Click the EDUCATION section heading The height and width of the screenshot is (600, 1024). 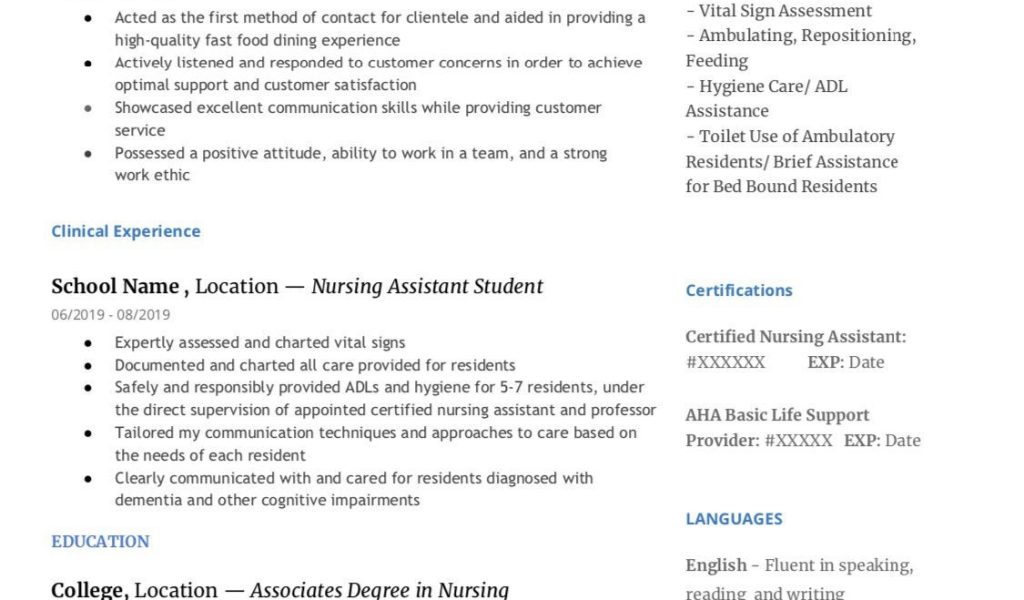(100, 541)
